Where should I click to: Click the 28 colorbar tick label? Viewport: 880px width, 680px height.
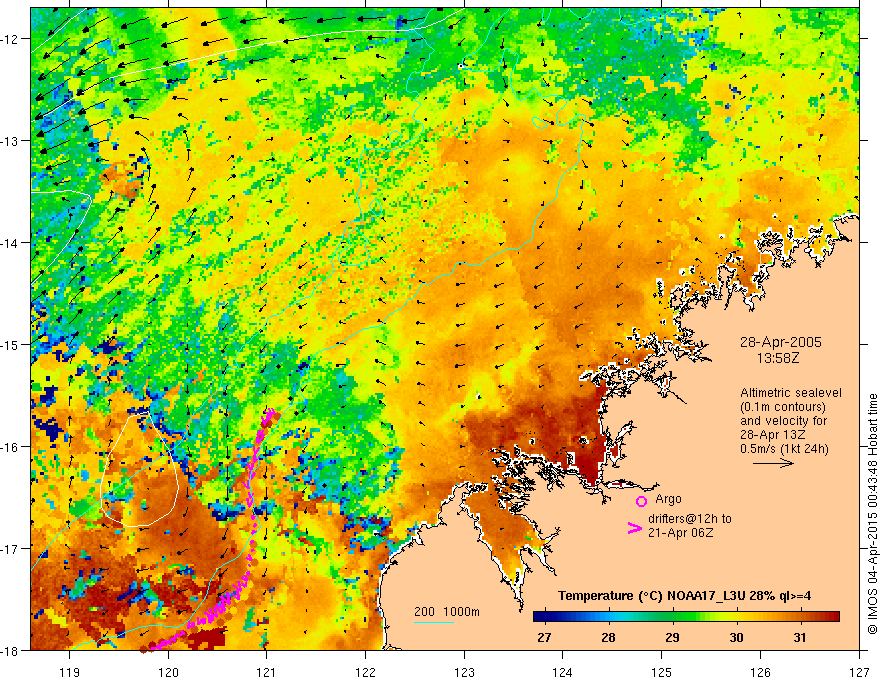tap(608, 637)
